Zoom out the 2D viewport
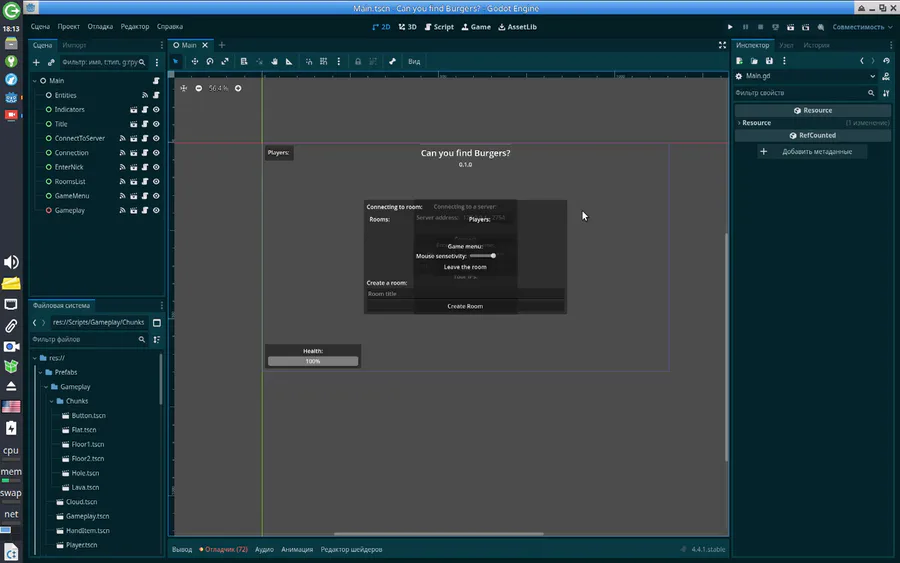Image resolution: width=900 pixels, height=563 pixels. (x=199, y=88)
